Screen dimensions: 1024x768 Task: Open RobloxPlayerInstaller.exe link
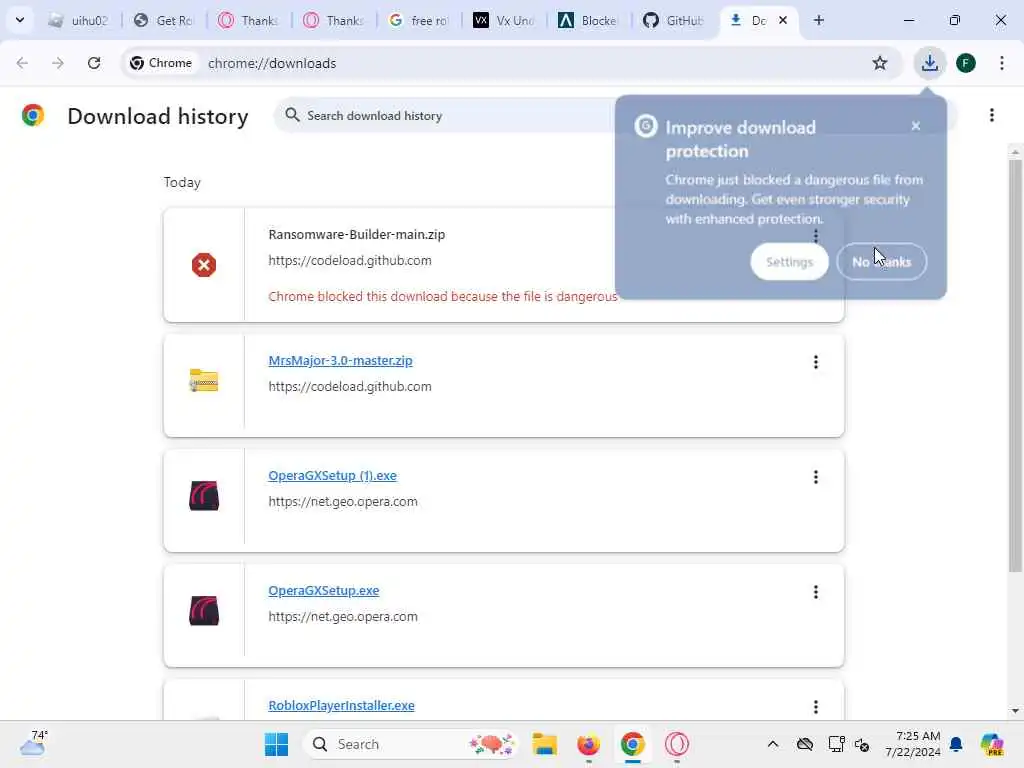click(x=342, y=705)
